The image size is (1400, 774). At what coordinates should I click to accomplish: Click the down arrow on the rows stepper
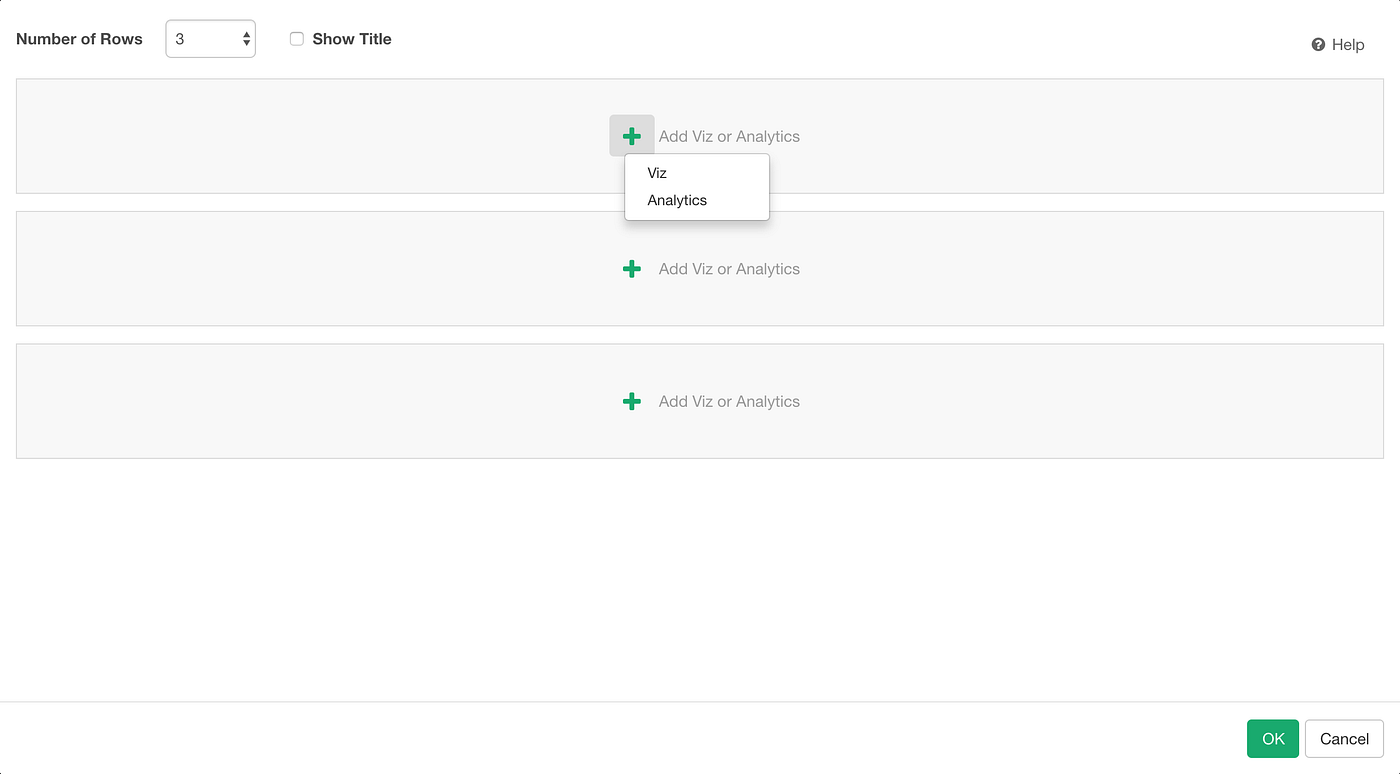click(x=245, y=44)
